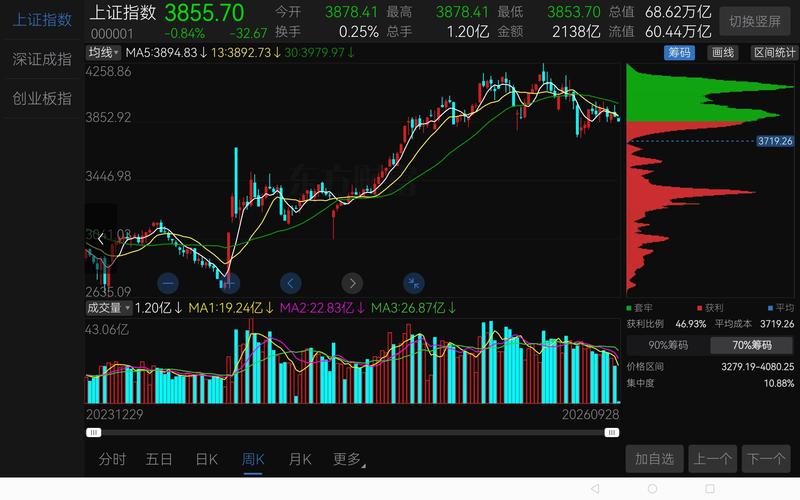Screen dimensions: 800x500
Task: Tap the 上证指数 title in the header
Action: click(x=122, y=13)
